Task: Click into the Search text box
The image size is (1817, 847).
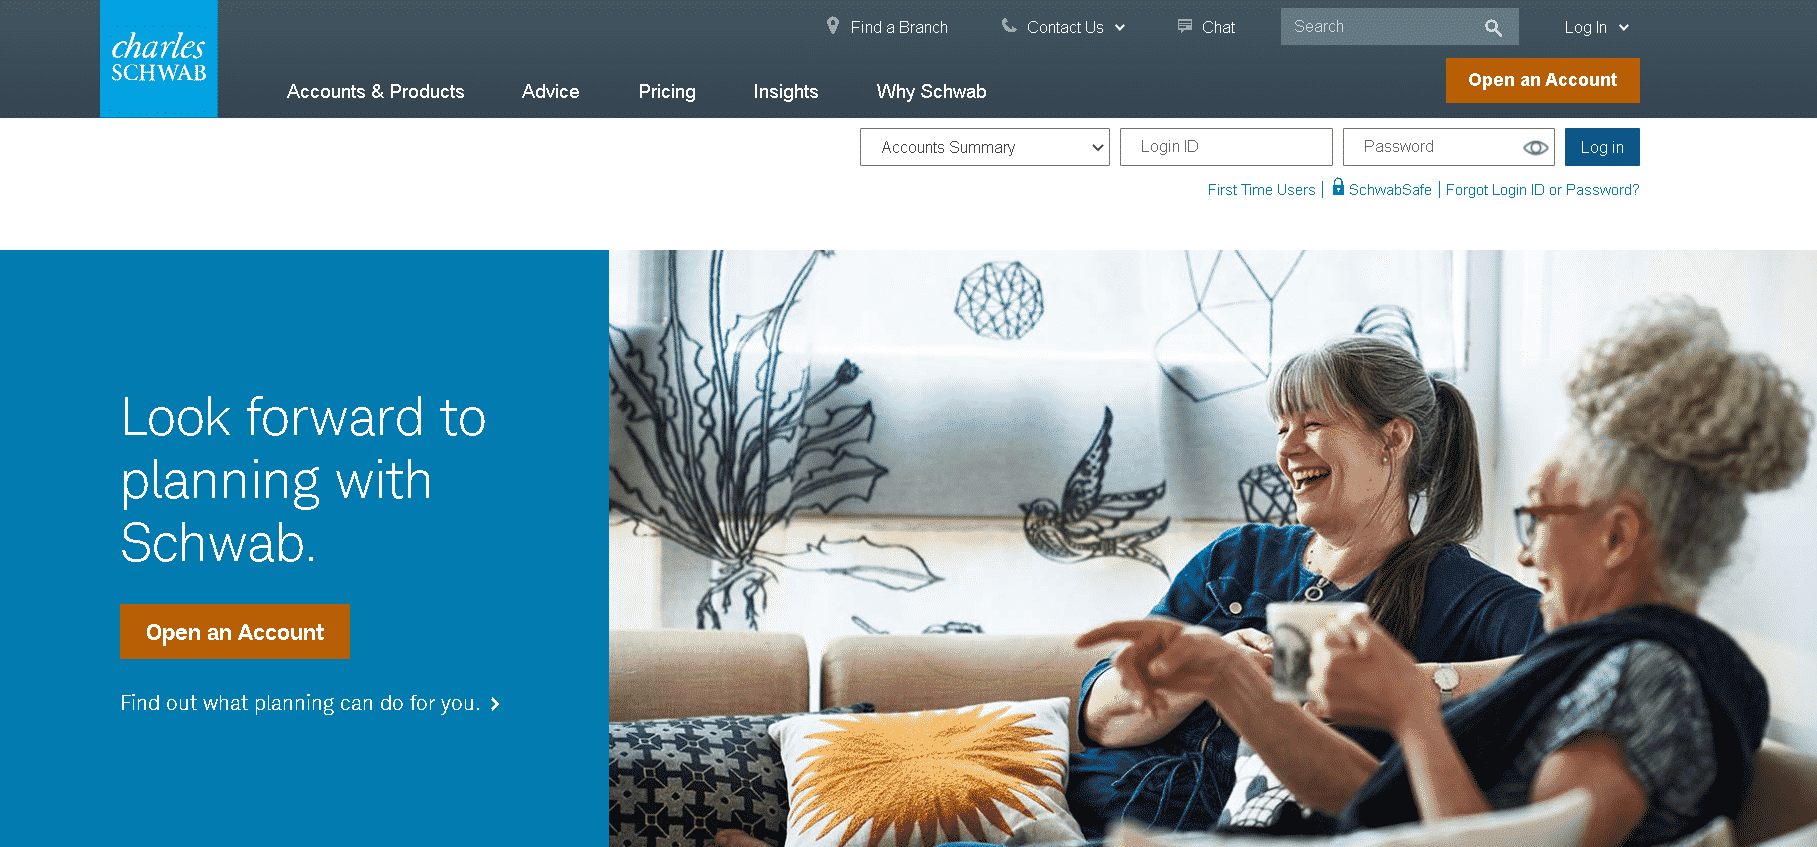Action: pyautogui.click(x=1380, y=27)
